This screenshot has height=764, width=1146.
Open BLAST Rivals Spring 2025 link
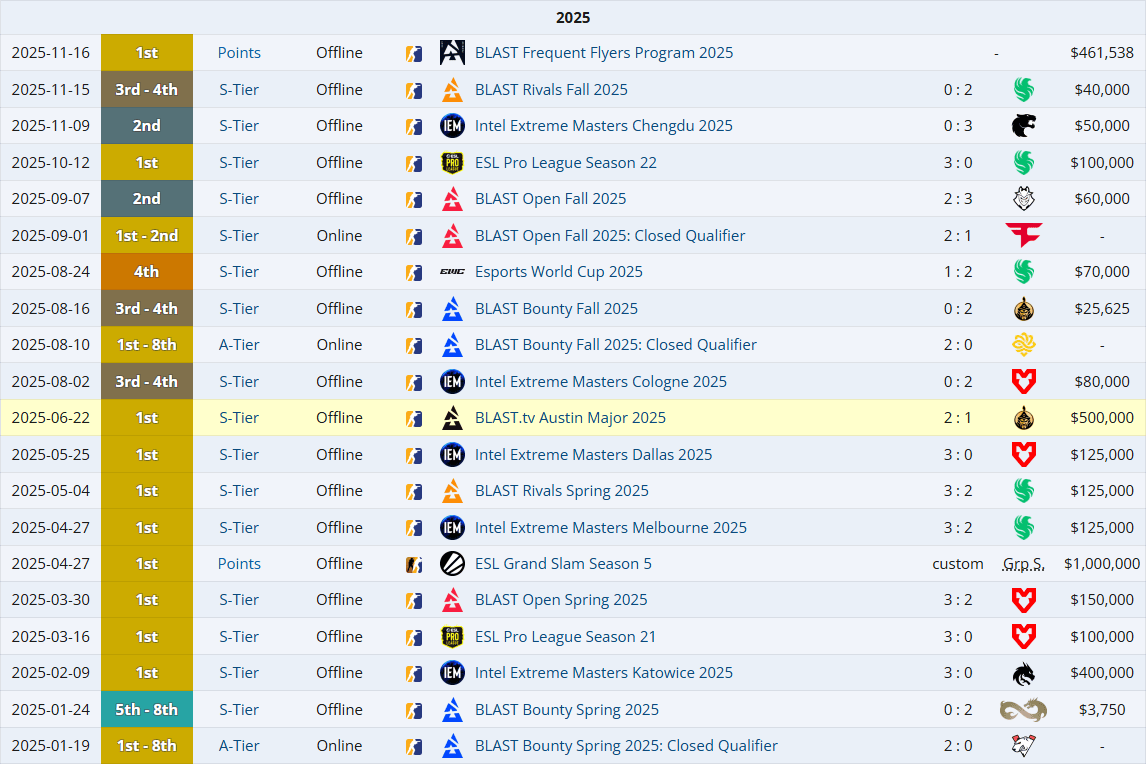(x=561, y=491)
